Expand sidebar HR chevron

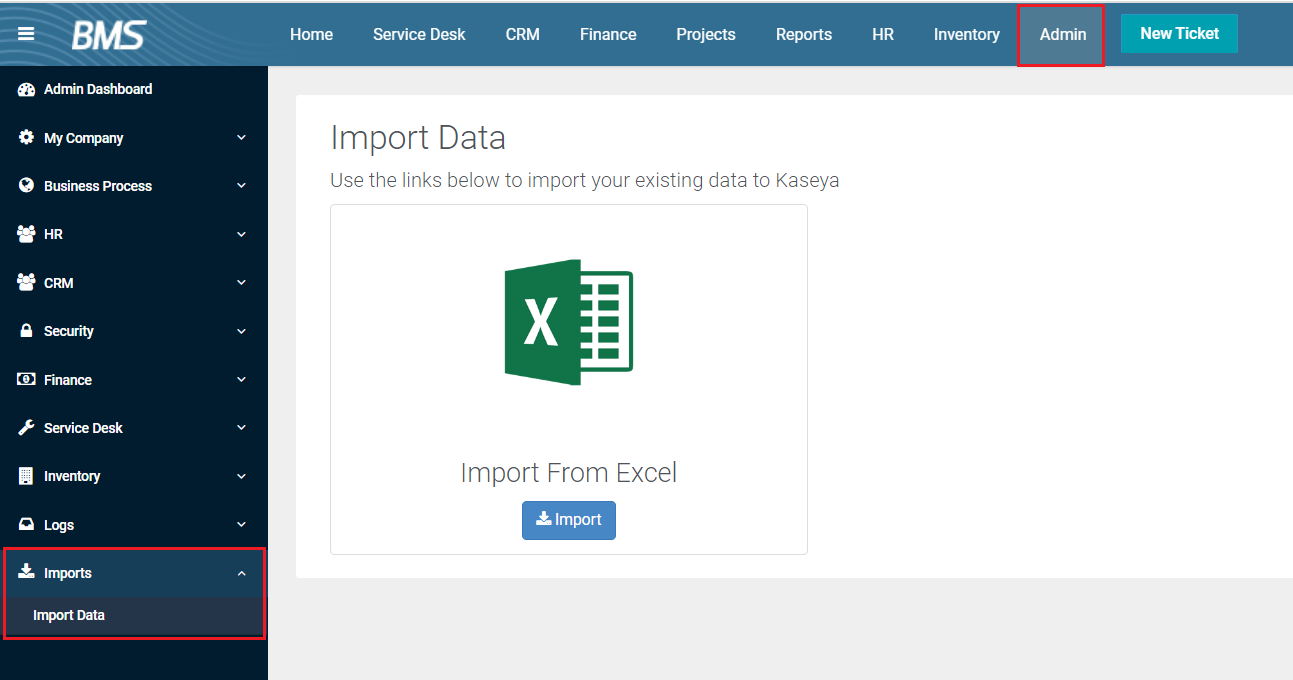coord(241,234)
